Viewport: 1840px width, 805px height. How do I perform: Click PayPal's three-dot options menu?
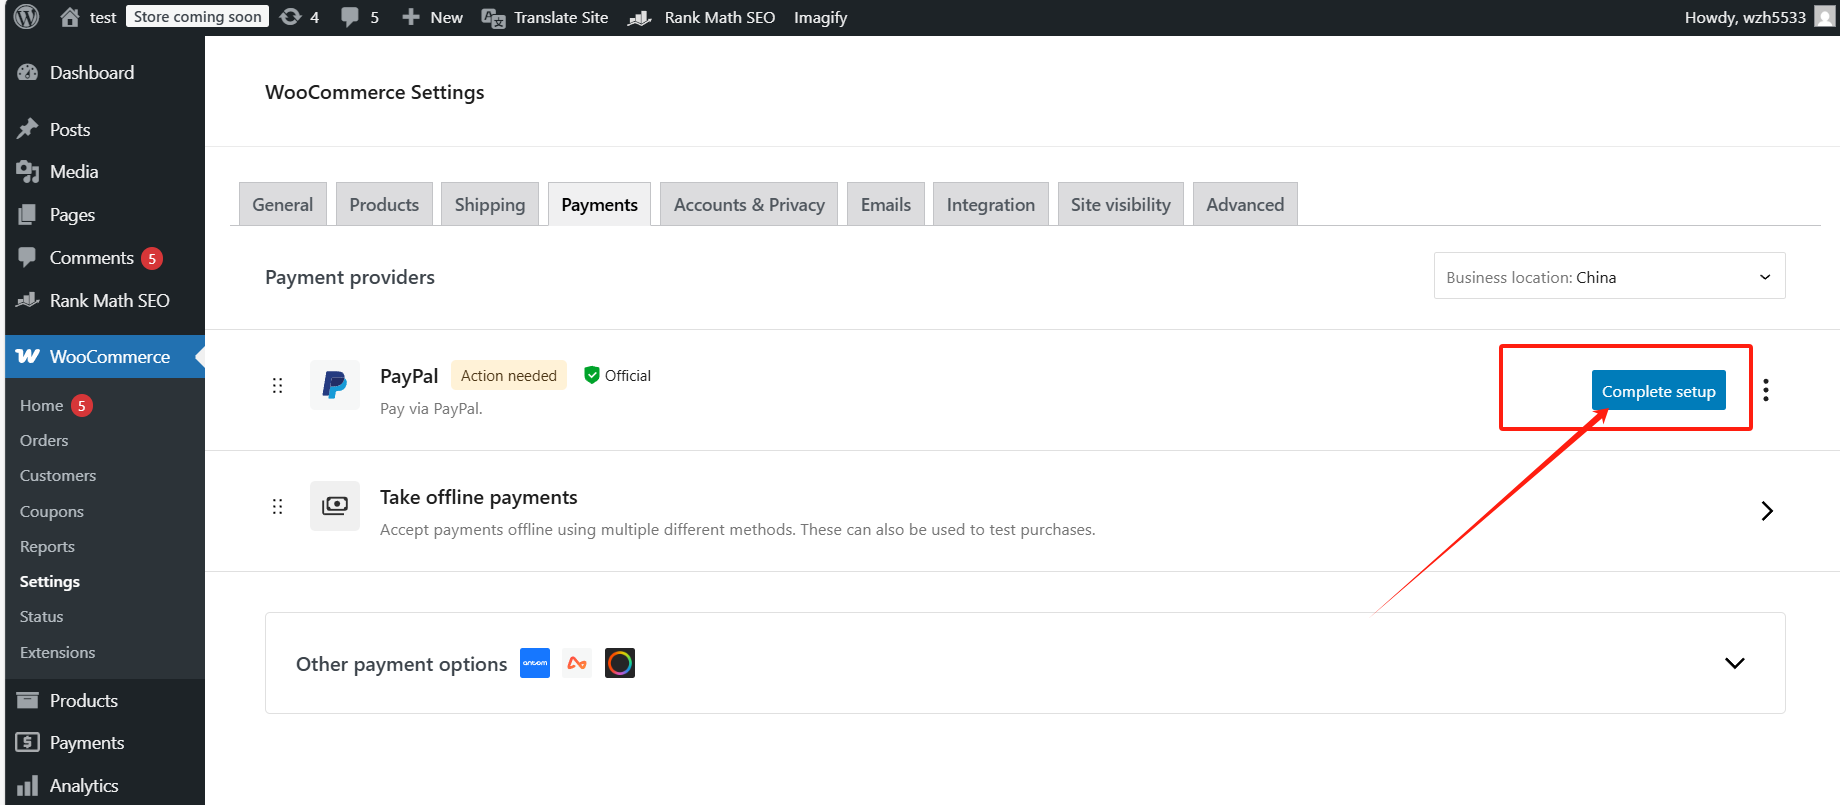1766,390
